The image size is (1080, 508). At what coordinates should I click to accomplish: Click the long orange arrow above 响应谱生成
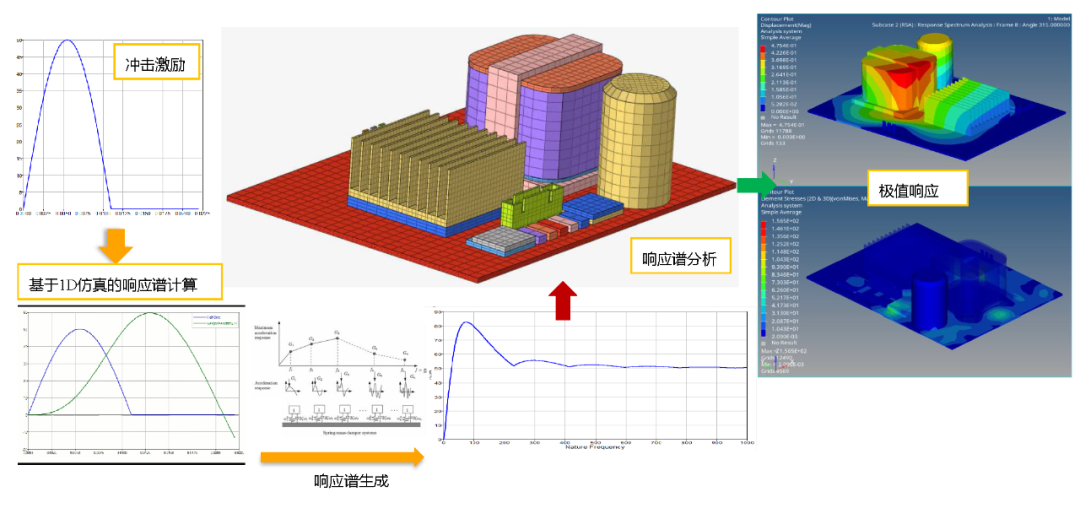(342, 456)
